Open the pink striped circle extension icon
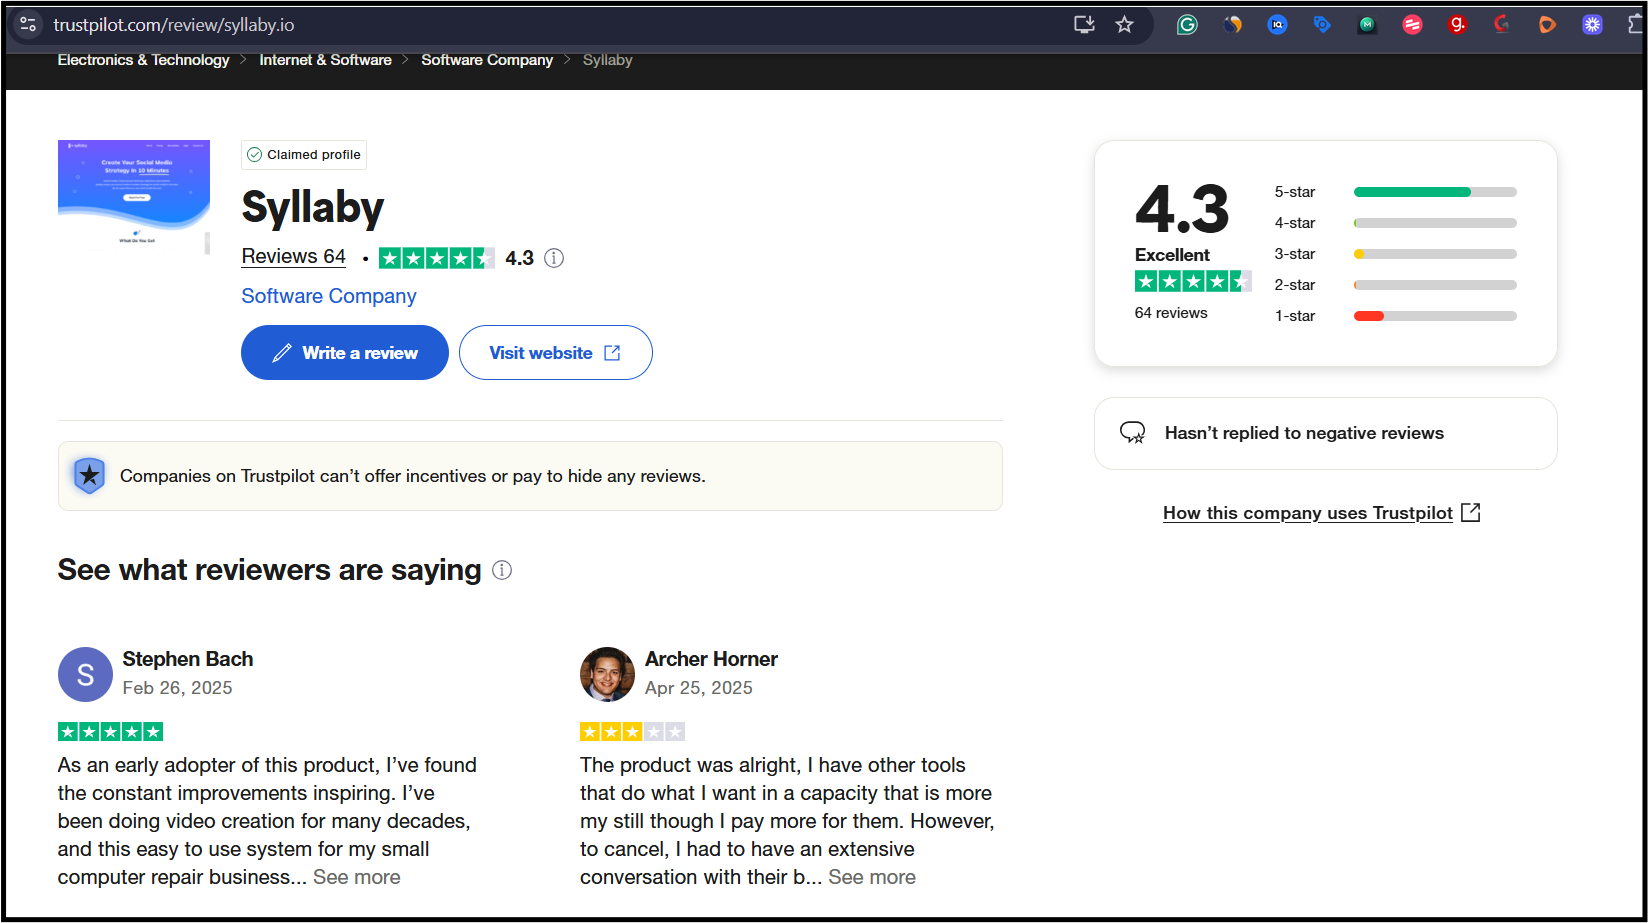 pos(1412,25)
